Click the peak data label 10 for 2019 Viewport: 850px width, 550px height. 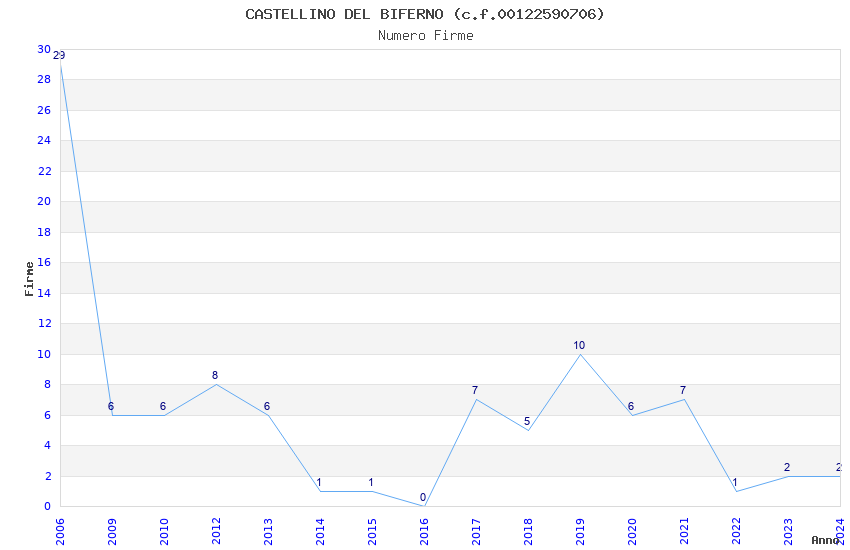579,345
